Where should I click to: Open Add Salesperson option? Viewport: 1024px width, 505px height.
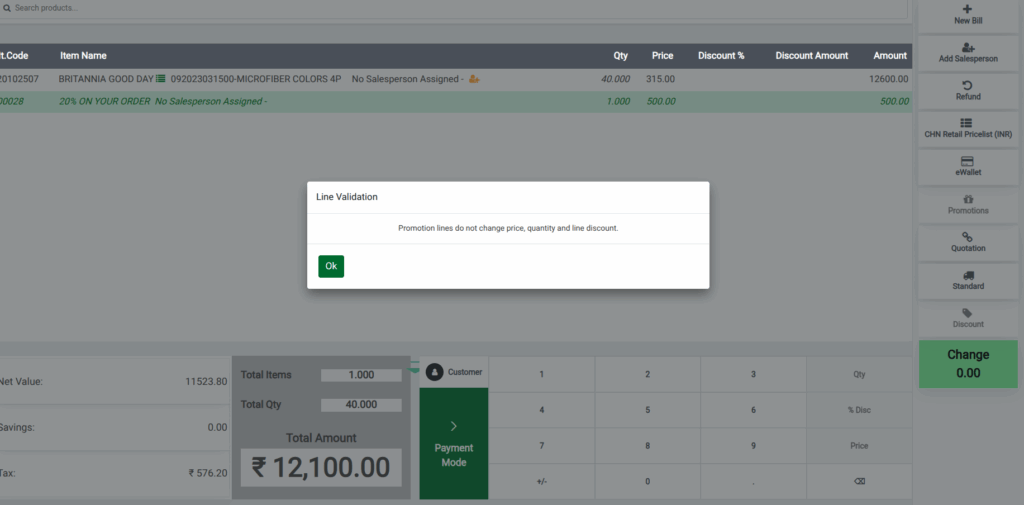pyautogui.click(x=968, y=53)
